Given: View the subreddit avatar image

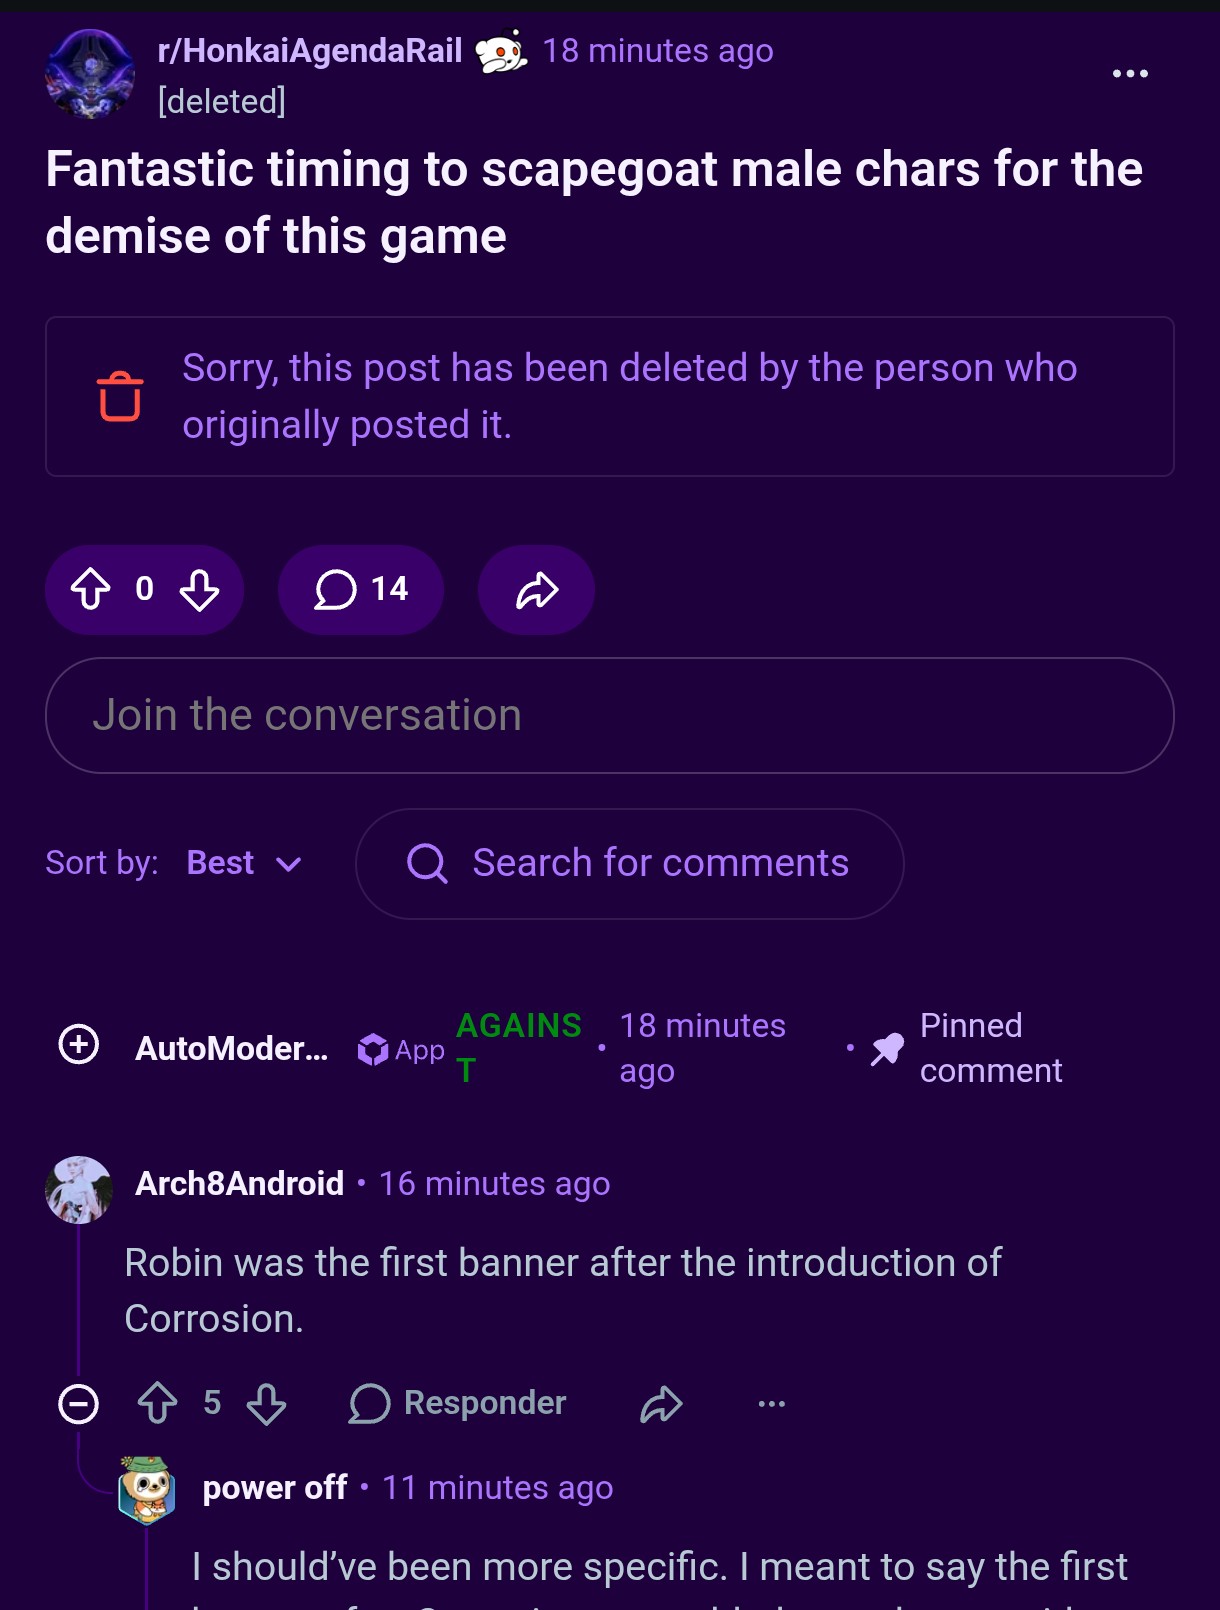Looking at the screenshot, I should click(x=90, y=75).
